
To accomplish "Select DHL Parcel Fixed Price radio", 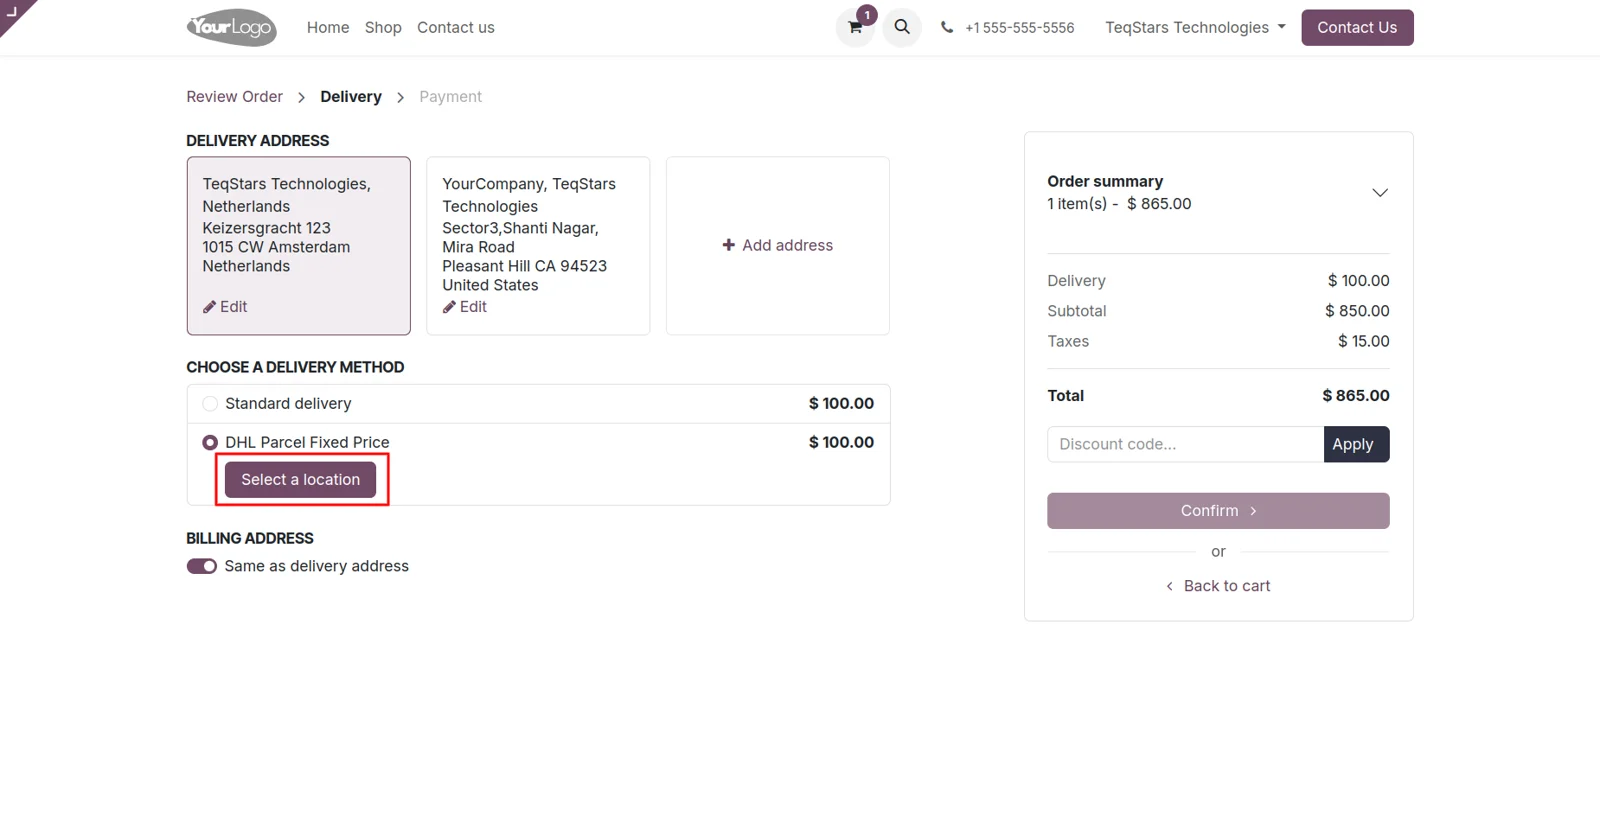I will (210, 442).
